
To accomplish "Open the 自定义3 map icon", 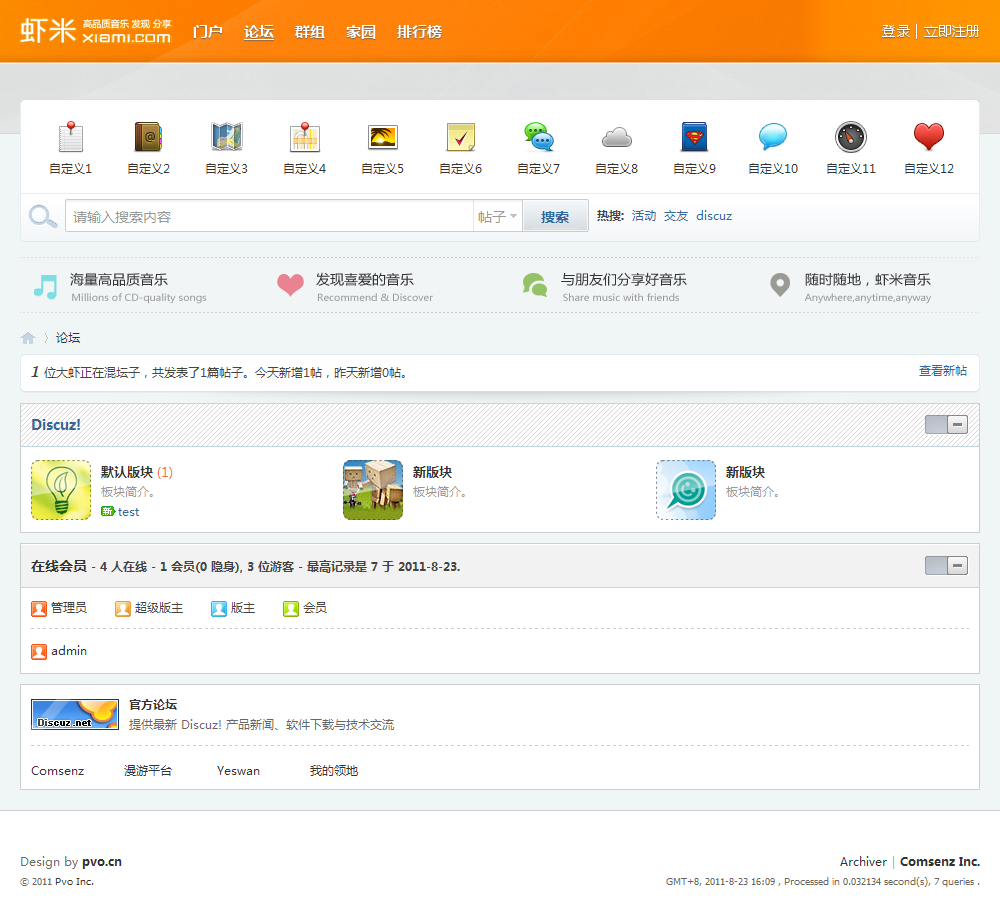I will 226,136.
